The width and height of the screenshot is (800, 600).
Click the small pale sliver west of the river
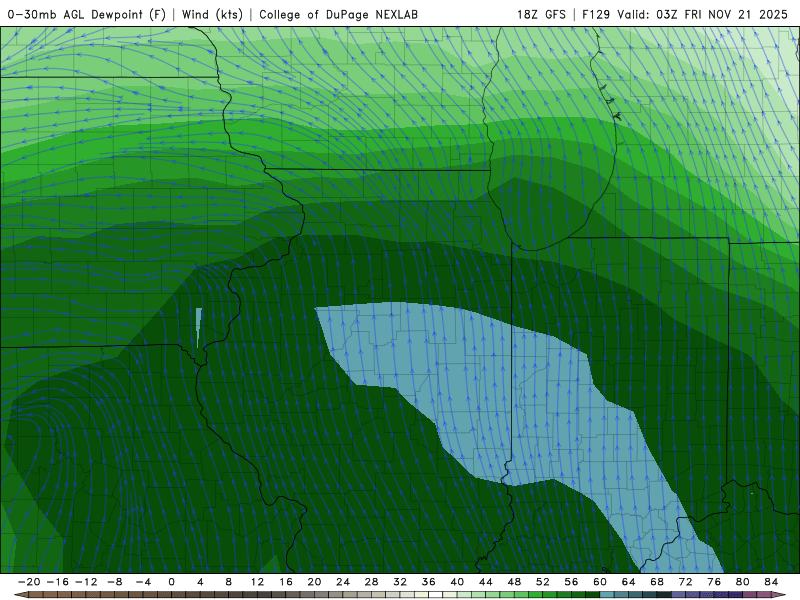pyautogui.click(x=198, y=328)
